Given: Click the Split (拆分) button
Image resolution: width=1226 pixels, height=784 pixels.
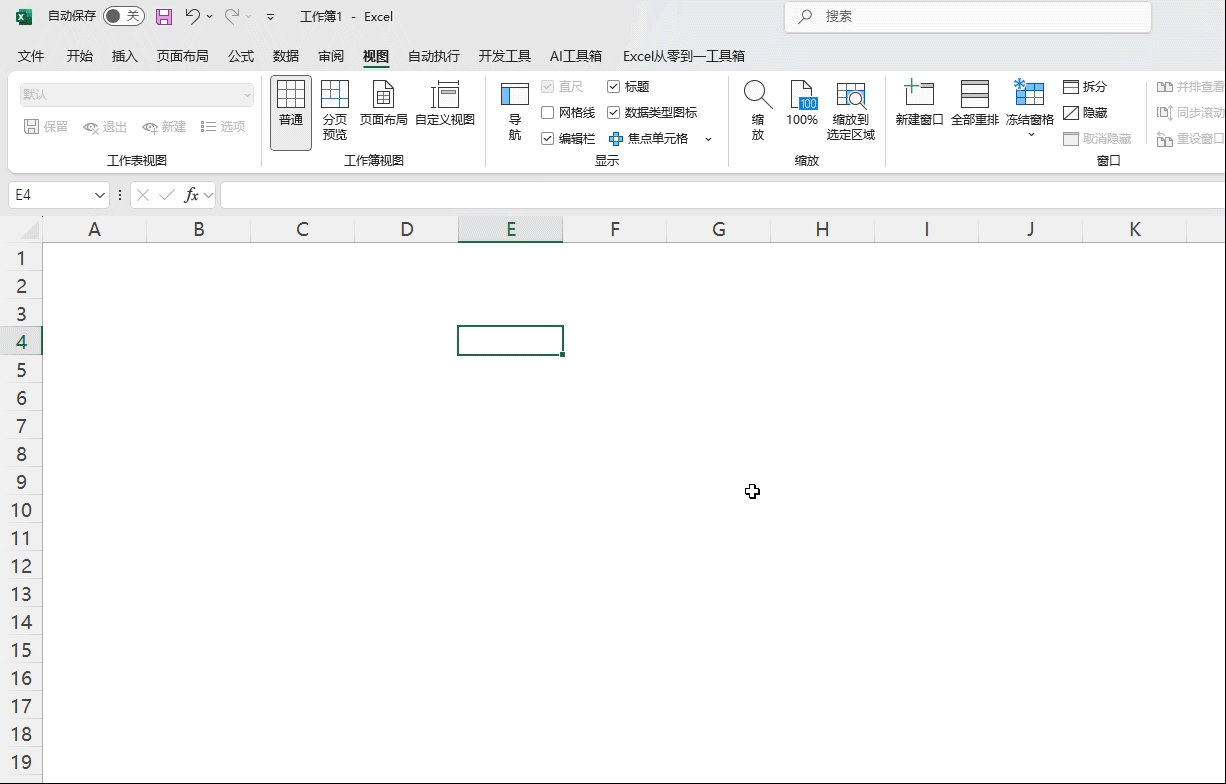Looking at the screenshot, I should pyautogui.click(x=1085, y=87).
